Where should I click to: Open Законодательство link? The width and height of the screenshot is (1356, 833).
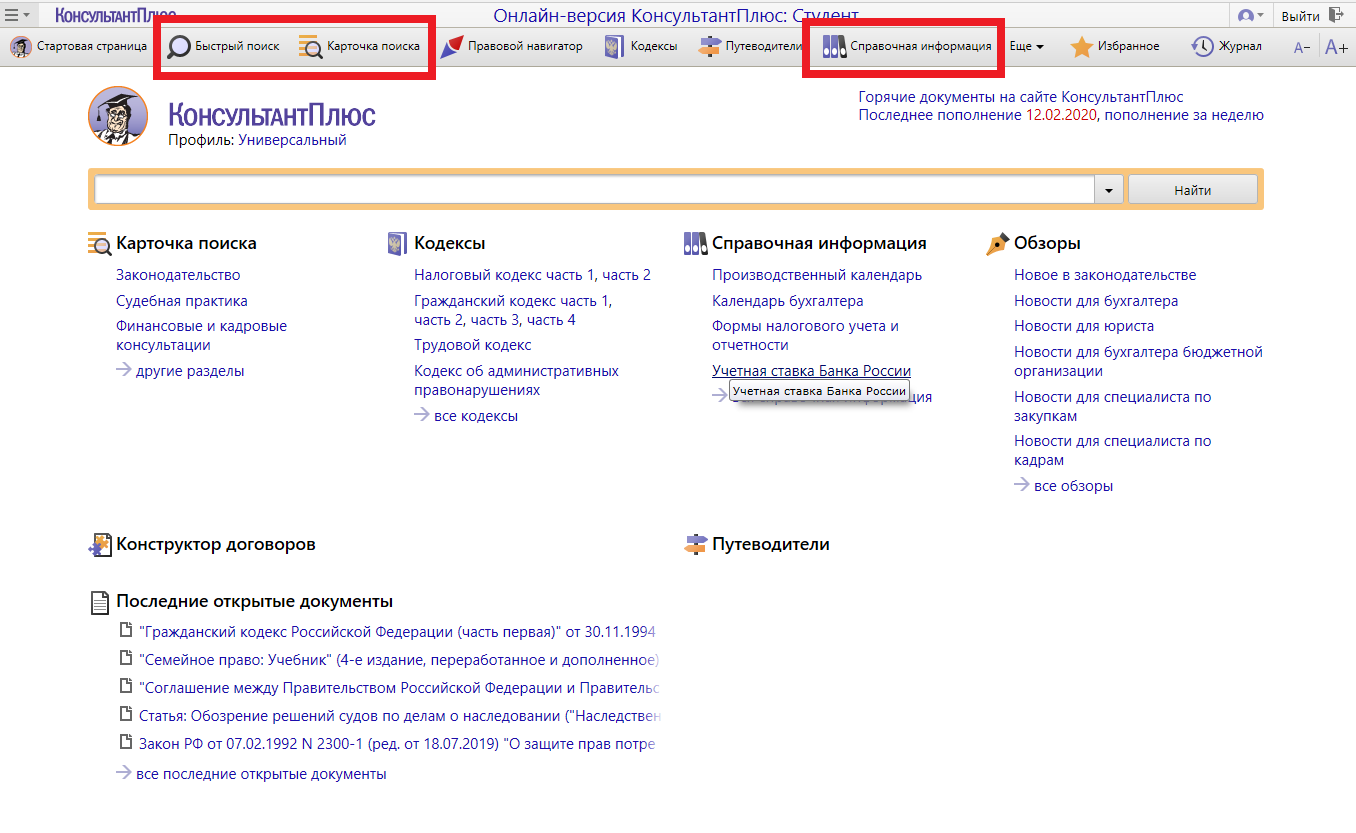coord(178,274)
